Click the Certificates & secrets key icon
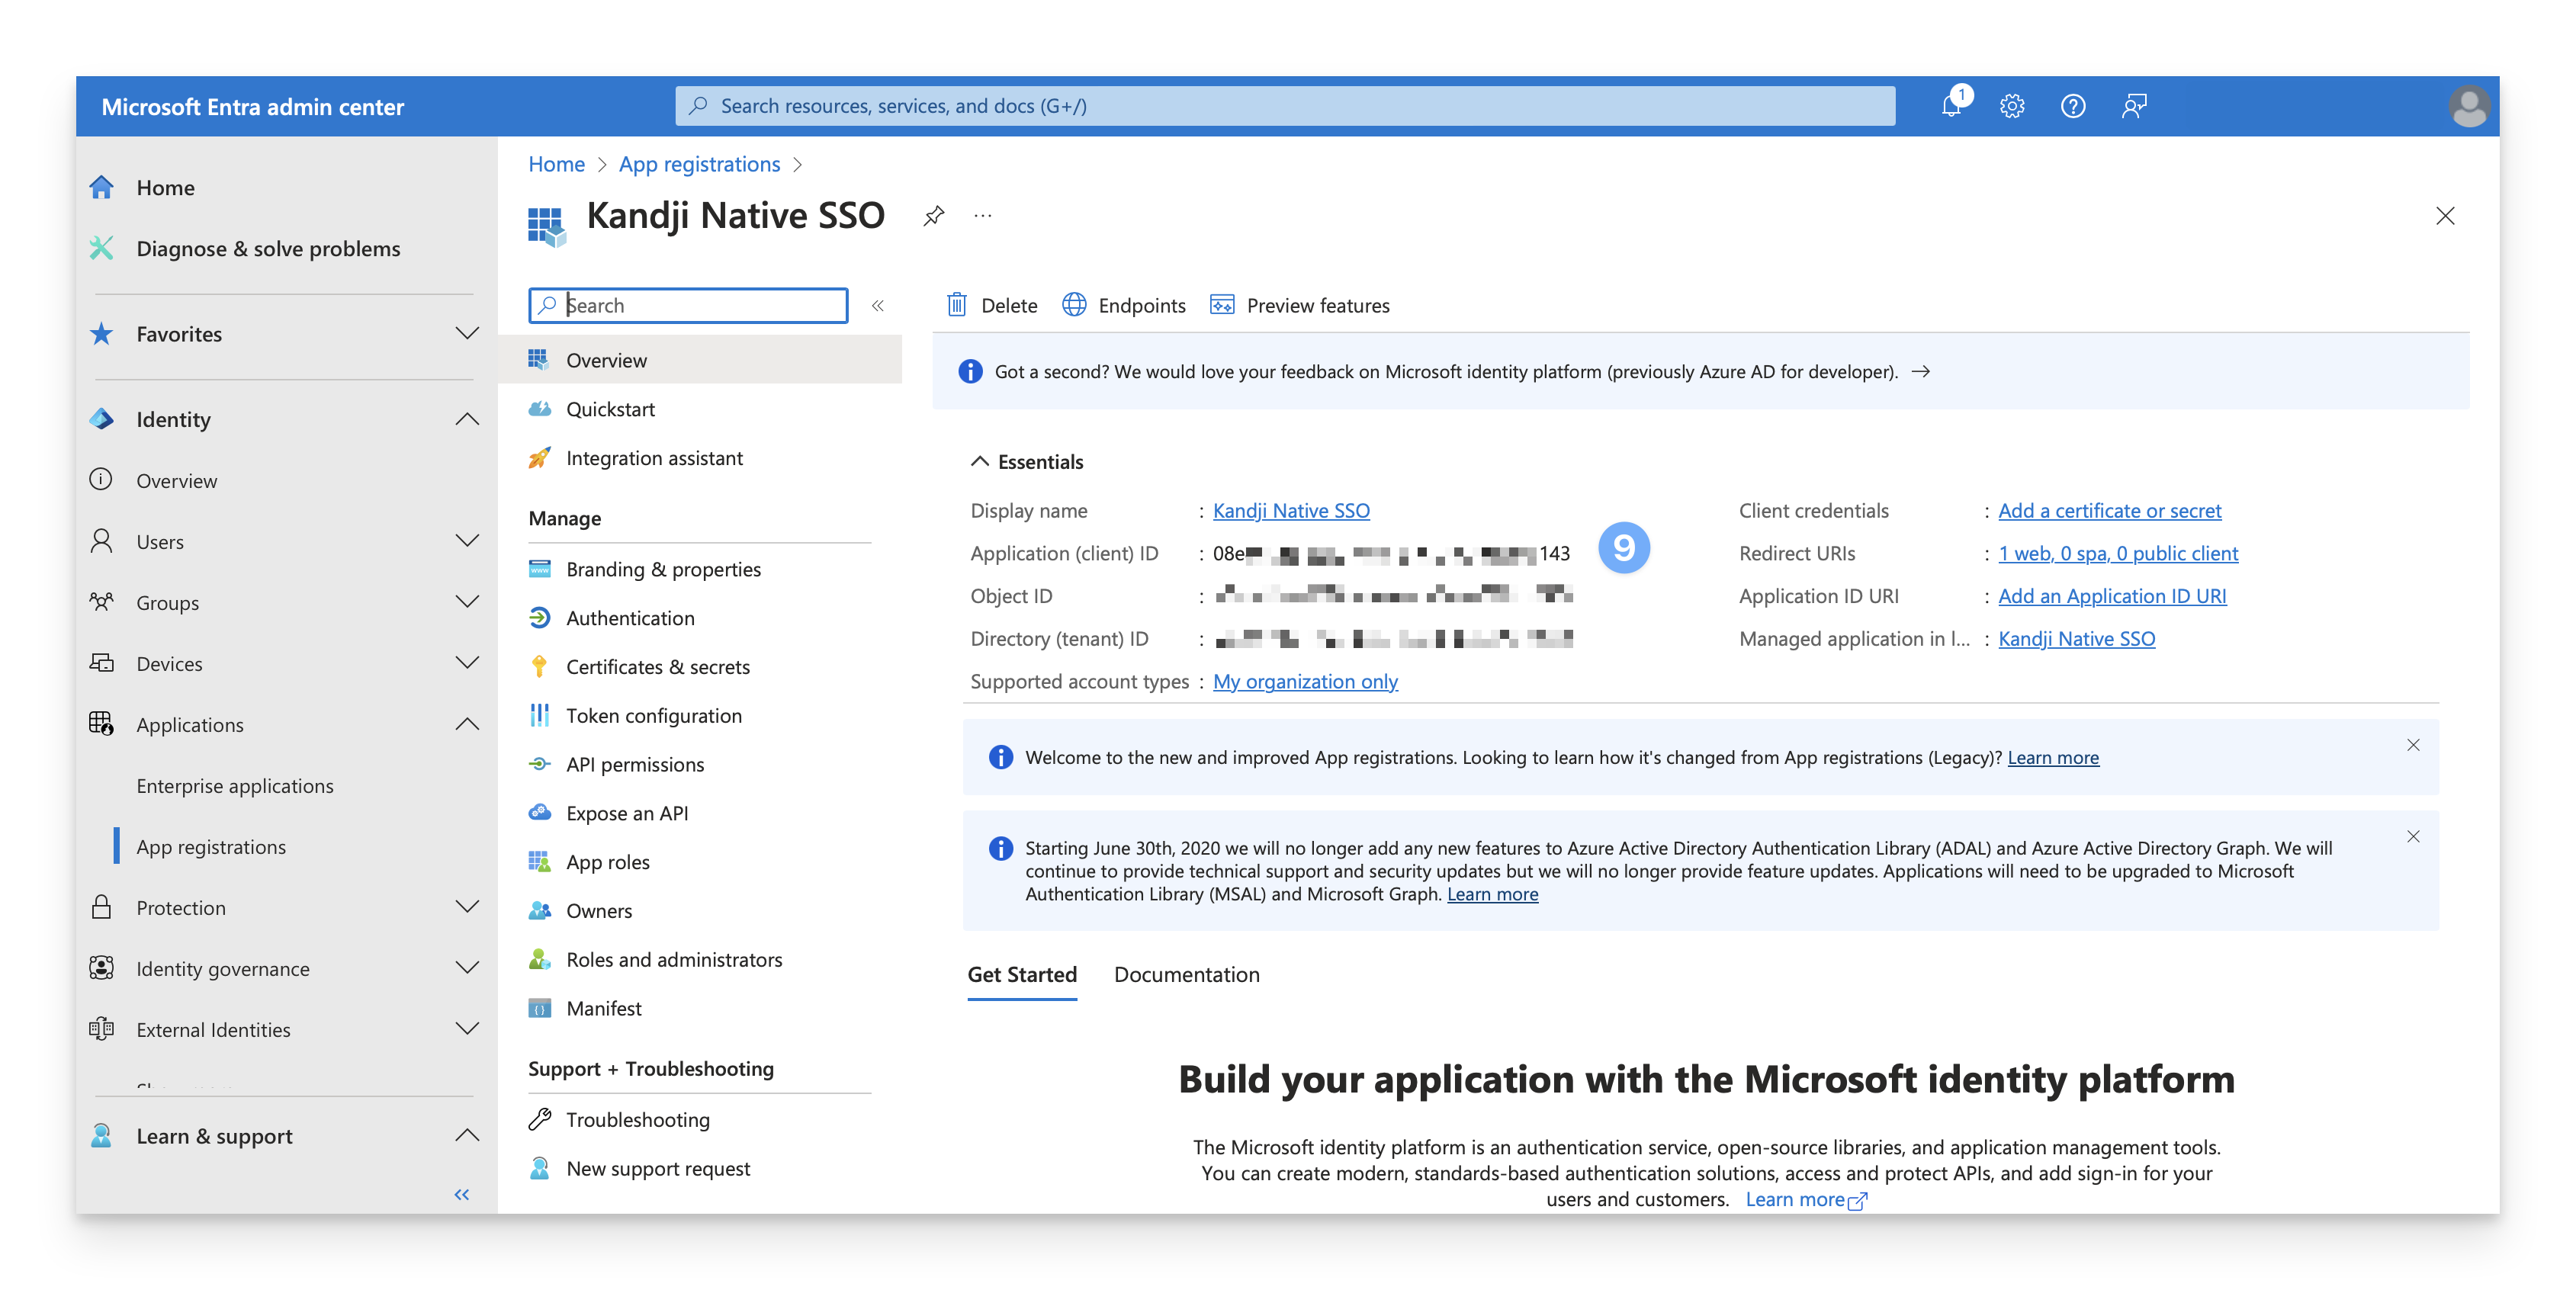 click(539, 667)
